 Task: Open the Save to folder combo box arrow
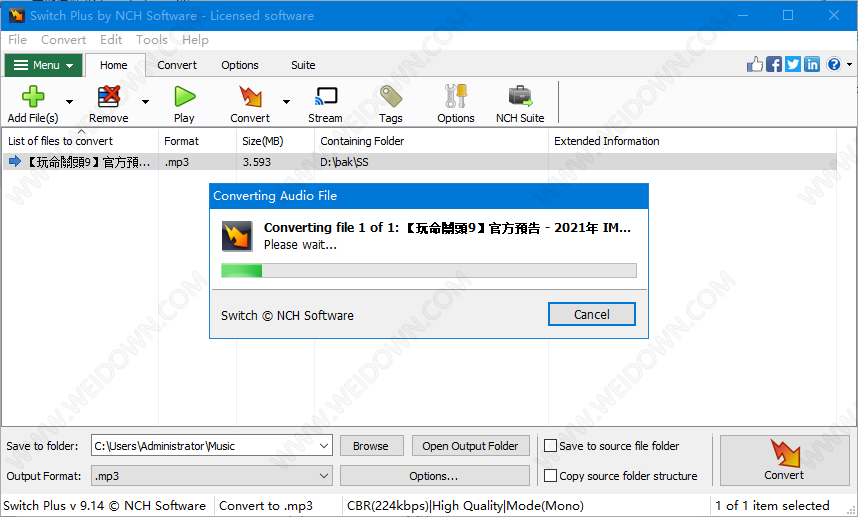(324, 446)
